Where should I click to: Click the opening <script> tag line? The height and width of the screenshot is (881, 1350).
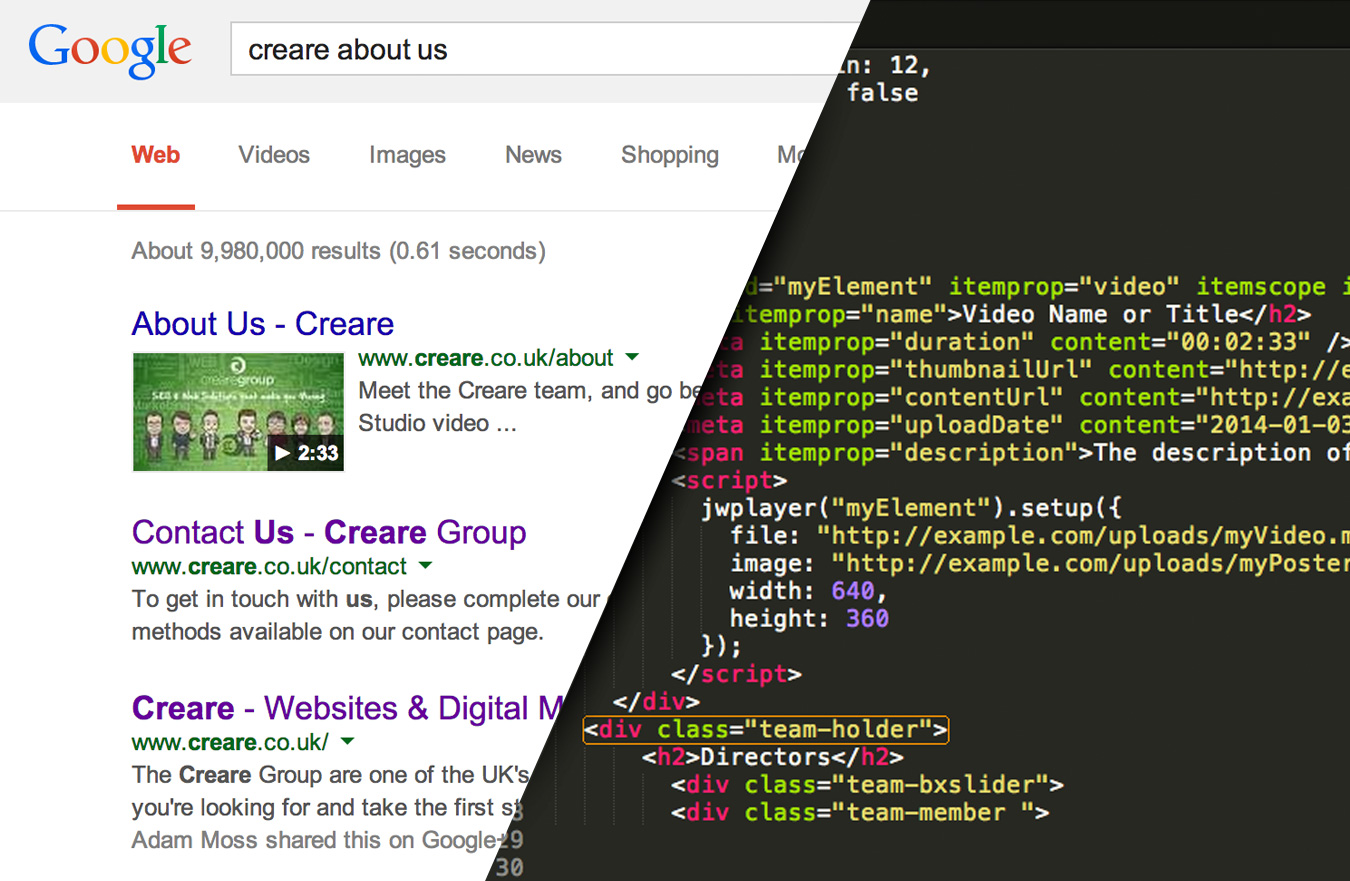pos(730,481)
